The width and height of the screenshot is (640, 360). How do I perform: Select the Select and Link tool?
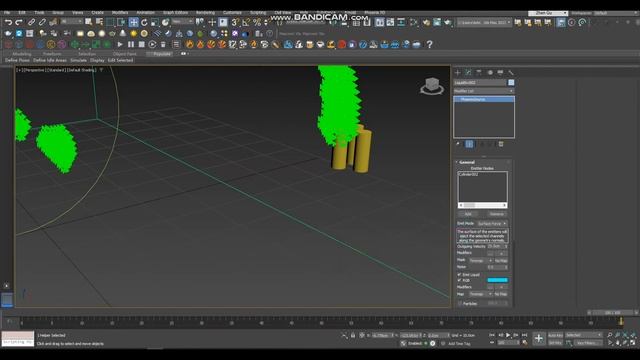point(31,22)
